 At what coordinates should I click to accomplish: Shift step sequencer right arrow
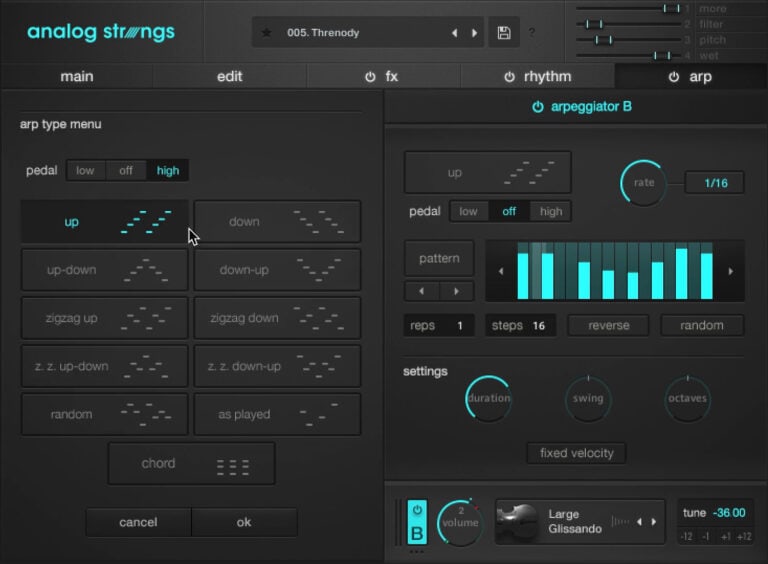tap(731, 271)
